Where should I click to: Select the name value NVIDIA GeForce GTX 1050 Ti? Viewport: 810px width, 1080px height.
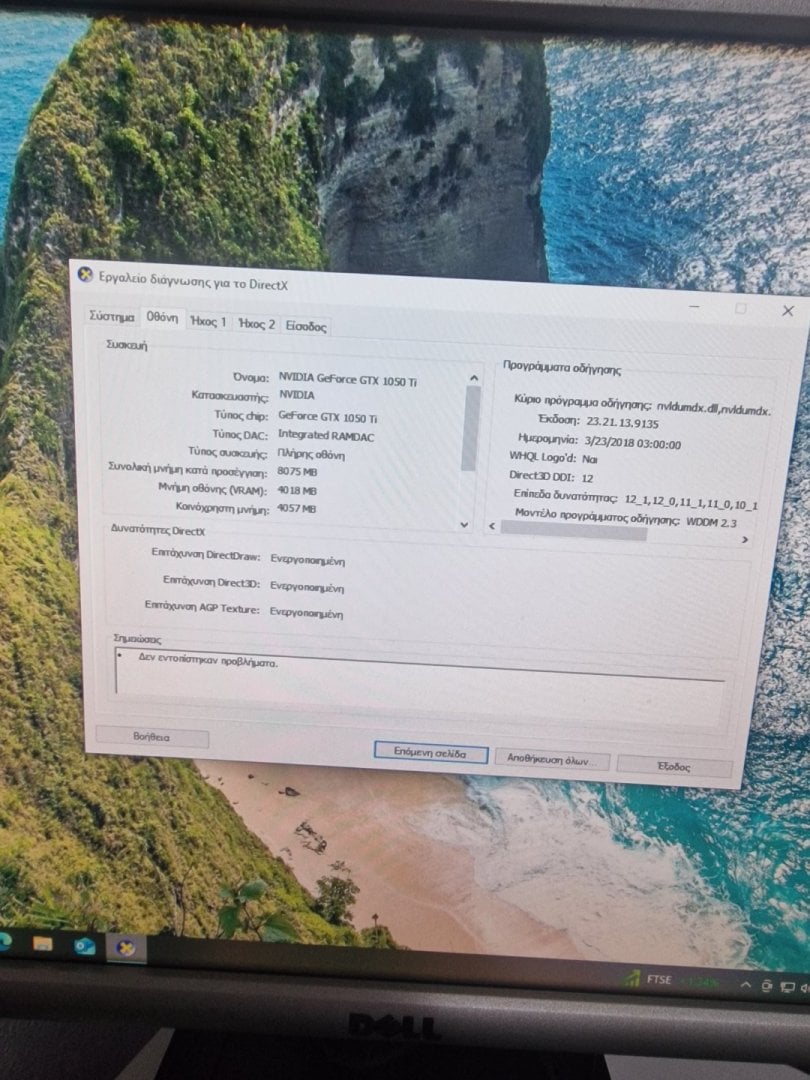click(347, 380)
